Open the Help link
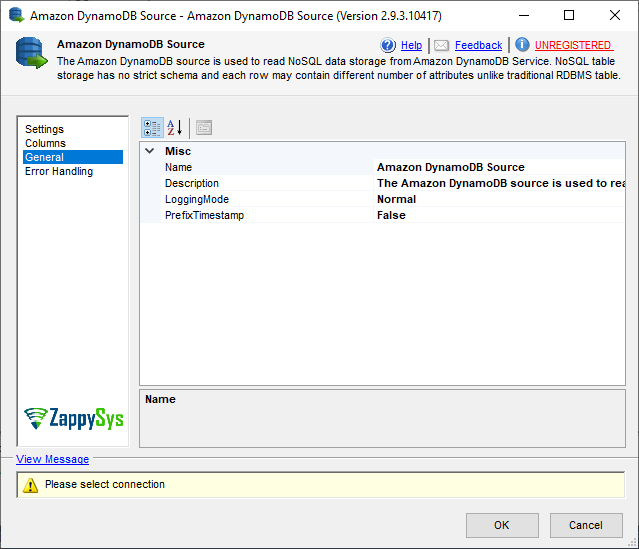This screenshot has height=549, width=639. point(411,45)
